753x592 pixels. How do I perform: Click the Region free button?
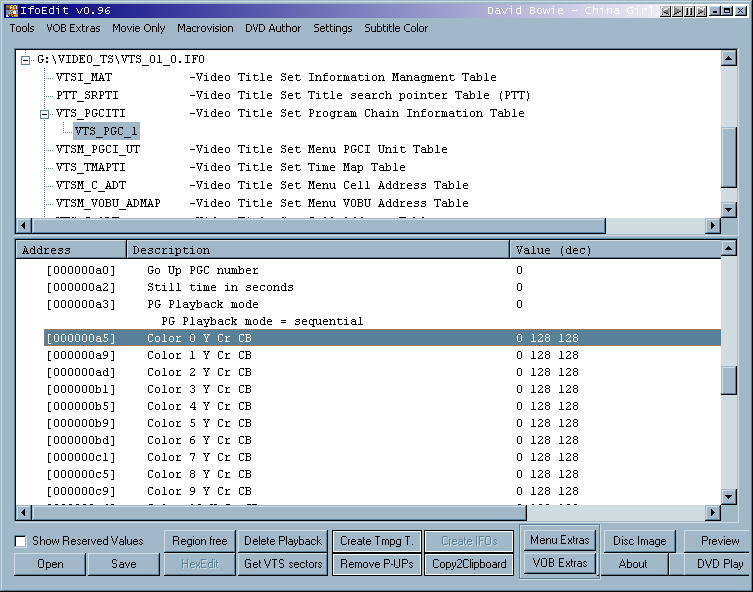pos(200,541)
